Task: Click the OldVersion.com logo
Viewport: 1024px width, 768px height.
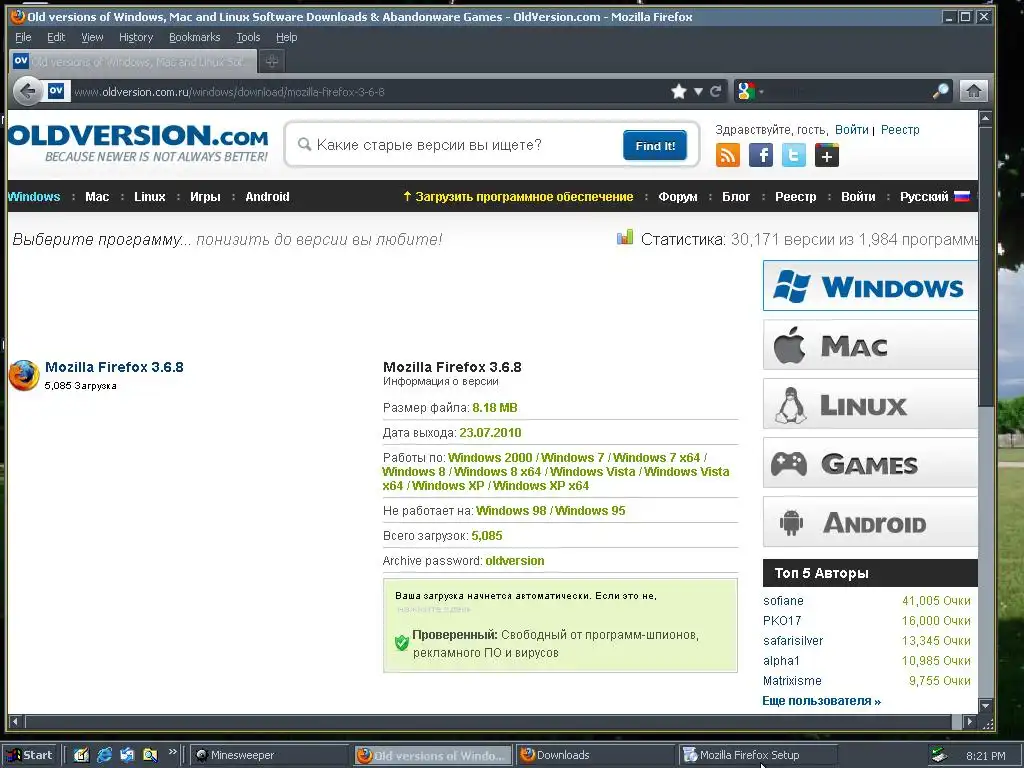Action: pyautogui.click(x=138, y=142)
